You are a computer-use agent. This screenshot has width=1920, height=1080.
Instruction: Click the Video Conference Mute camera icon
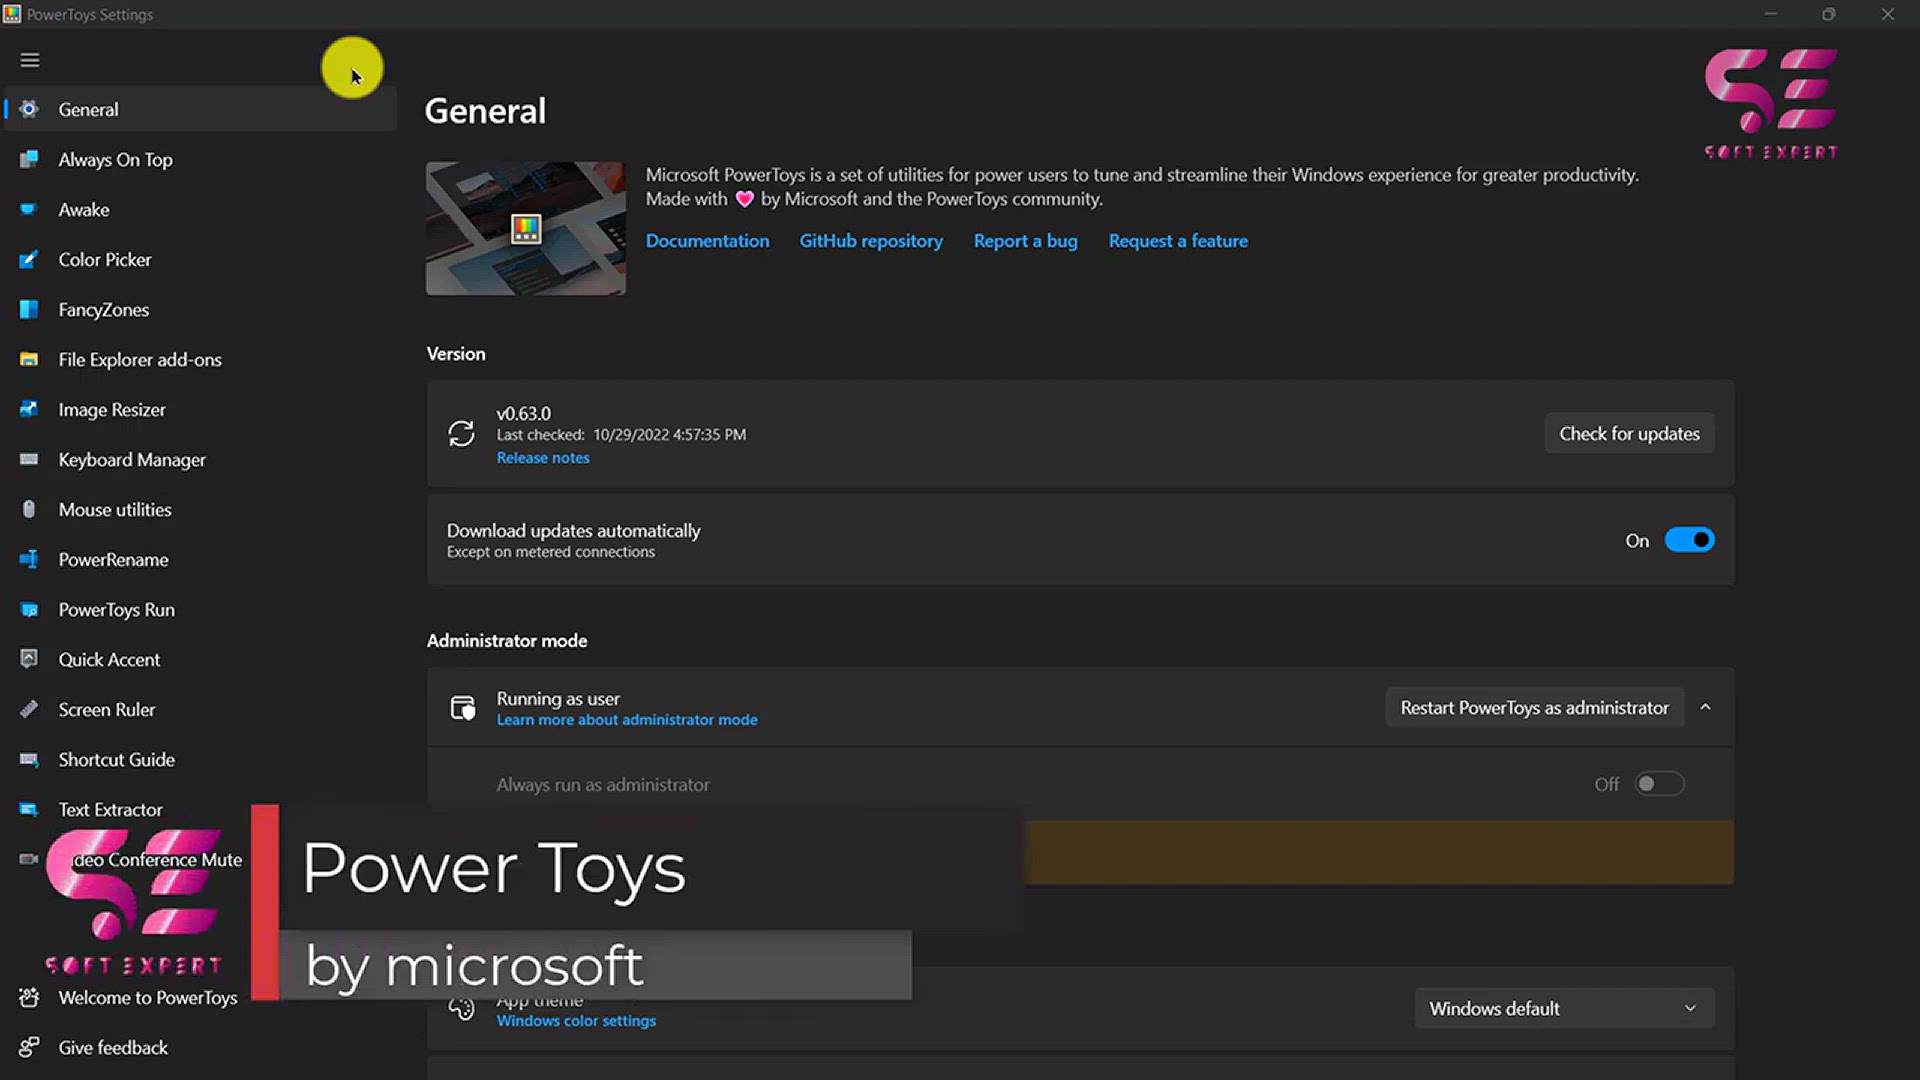point(29,859)
